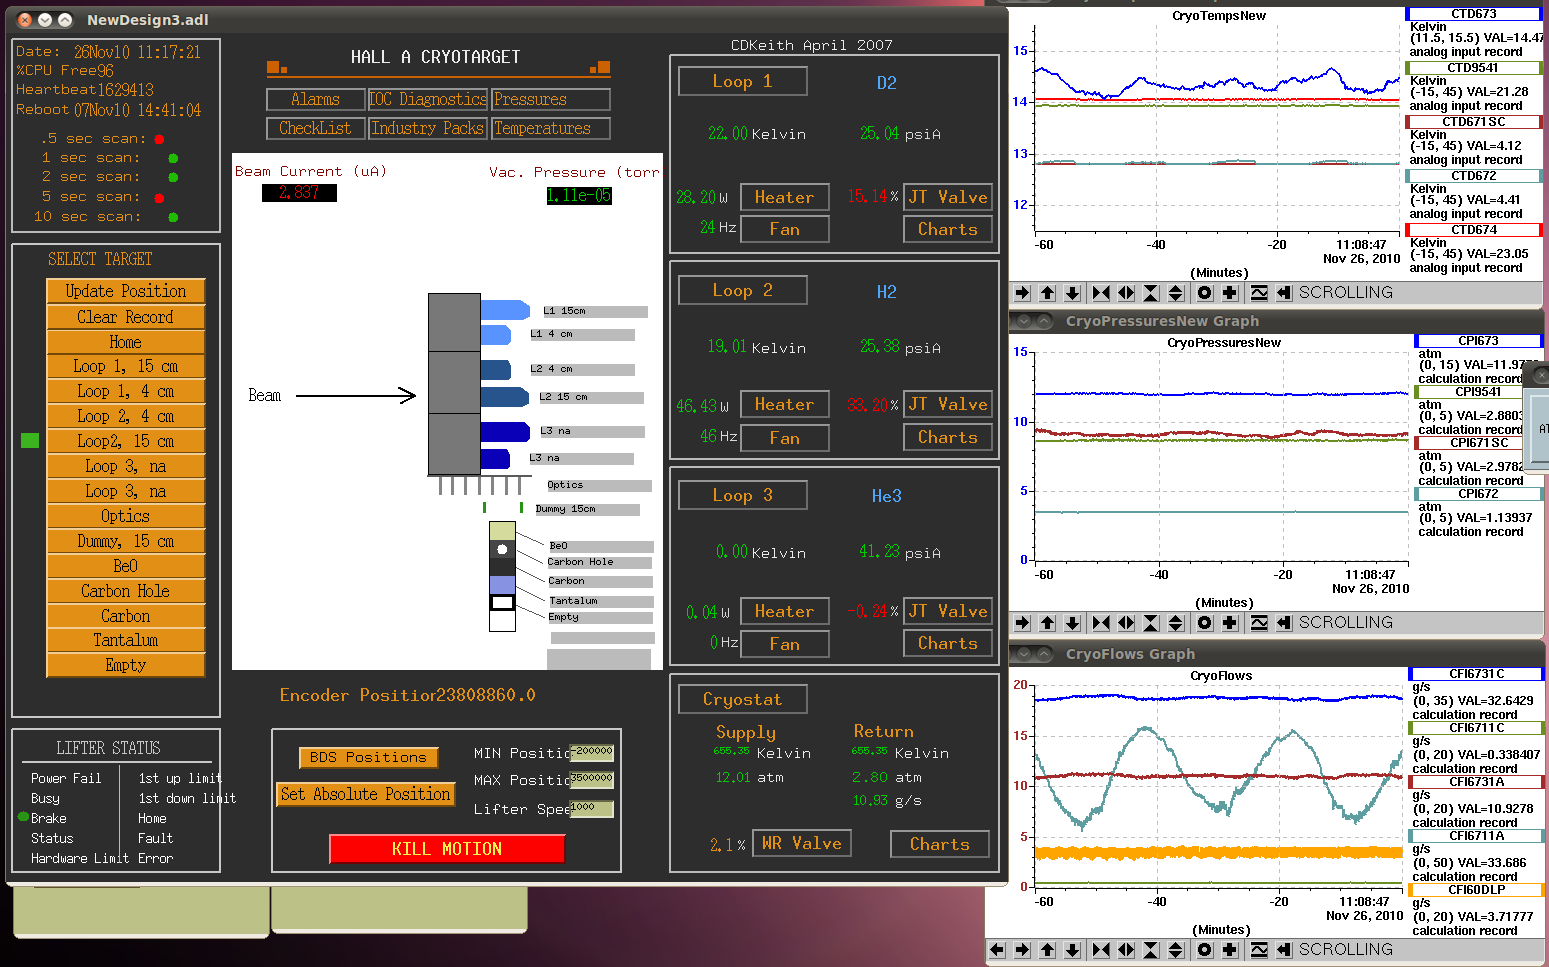Open BDS Positions
Image resolution: width=1549 pixels, height=967 pixels.
point(368,758)
